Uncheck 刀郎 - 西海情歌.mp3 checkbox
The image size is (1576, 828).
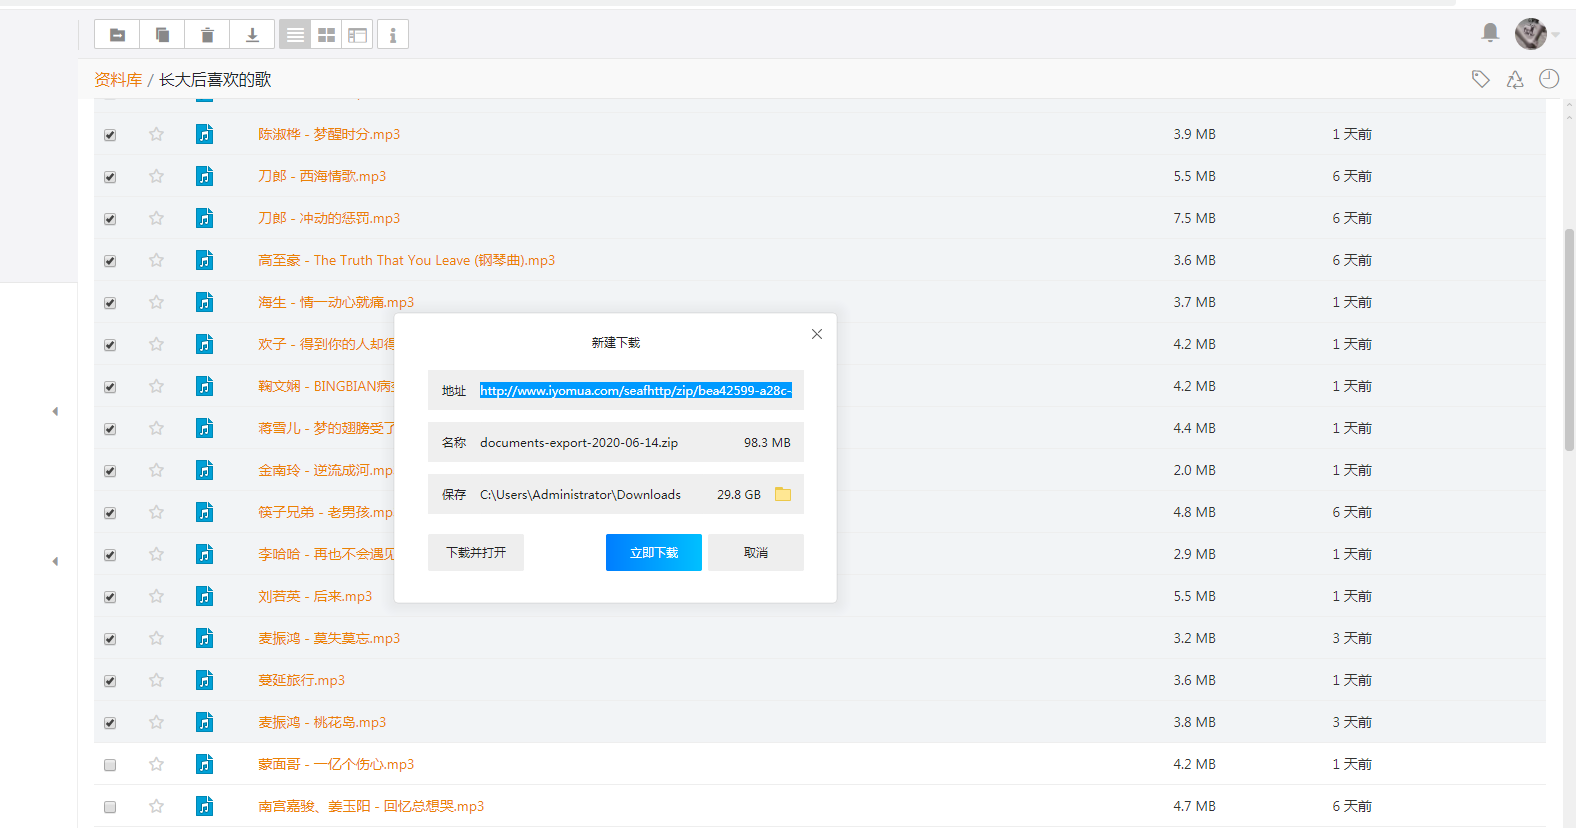110,177
